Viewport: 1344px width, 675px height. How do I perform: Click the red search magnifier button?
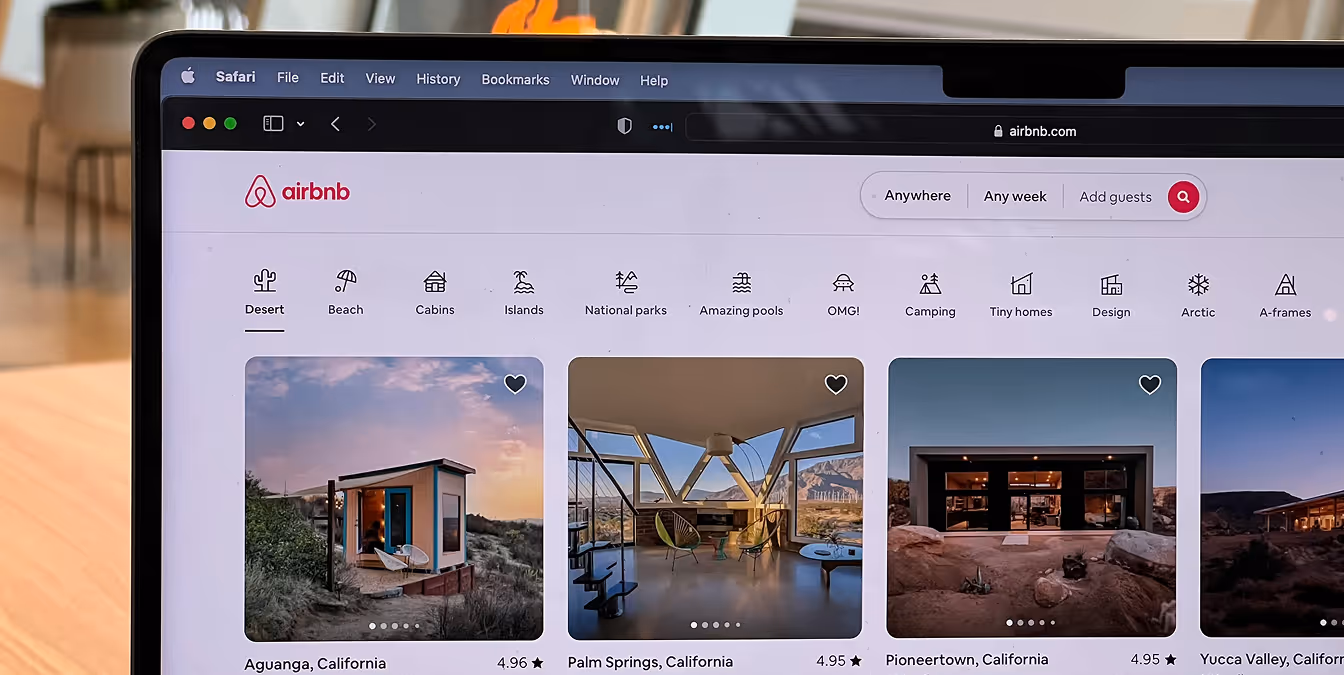(x=1183, y=197)
